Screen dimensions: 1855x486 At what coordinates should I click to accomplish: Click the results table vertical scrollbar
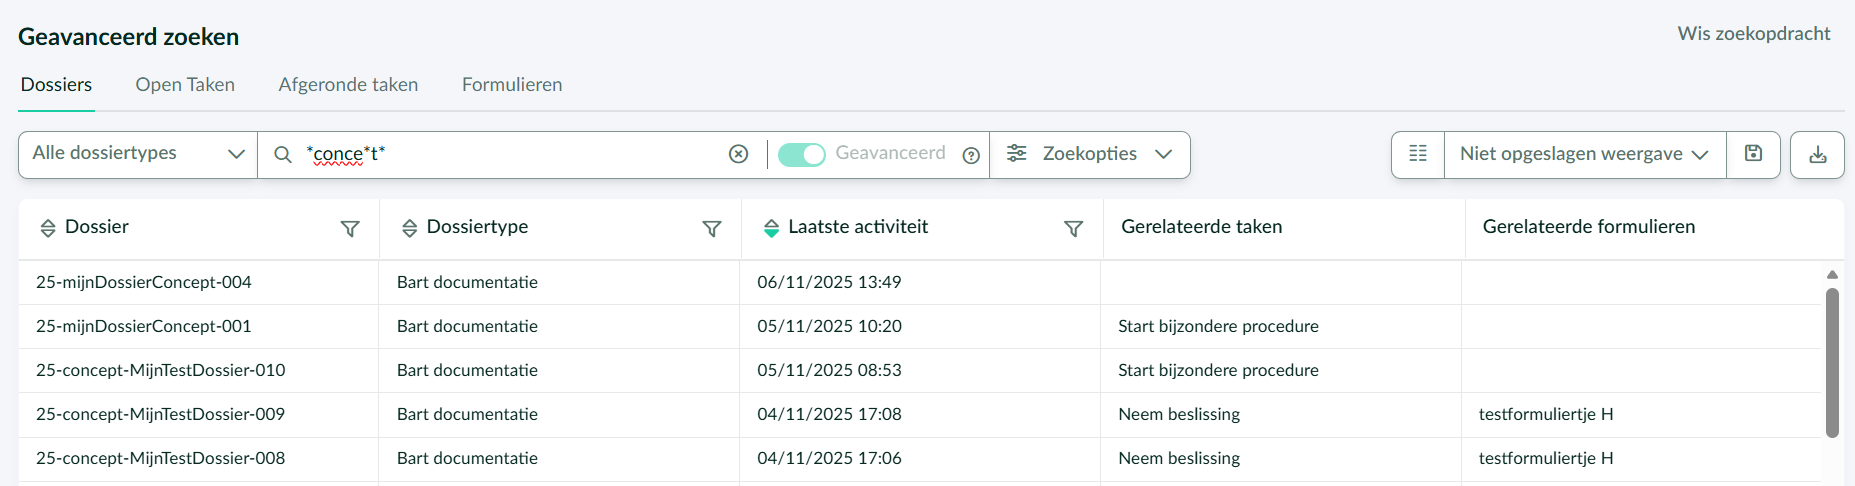click(x=1832, y=362)
